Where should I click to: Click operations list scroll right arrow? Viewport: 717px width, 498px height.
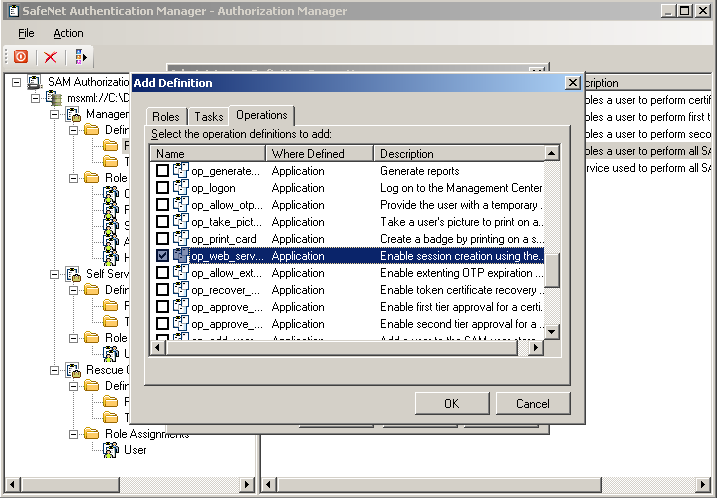[x=536, y=348]
